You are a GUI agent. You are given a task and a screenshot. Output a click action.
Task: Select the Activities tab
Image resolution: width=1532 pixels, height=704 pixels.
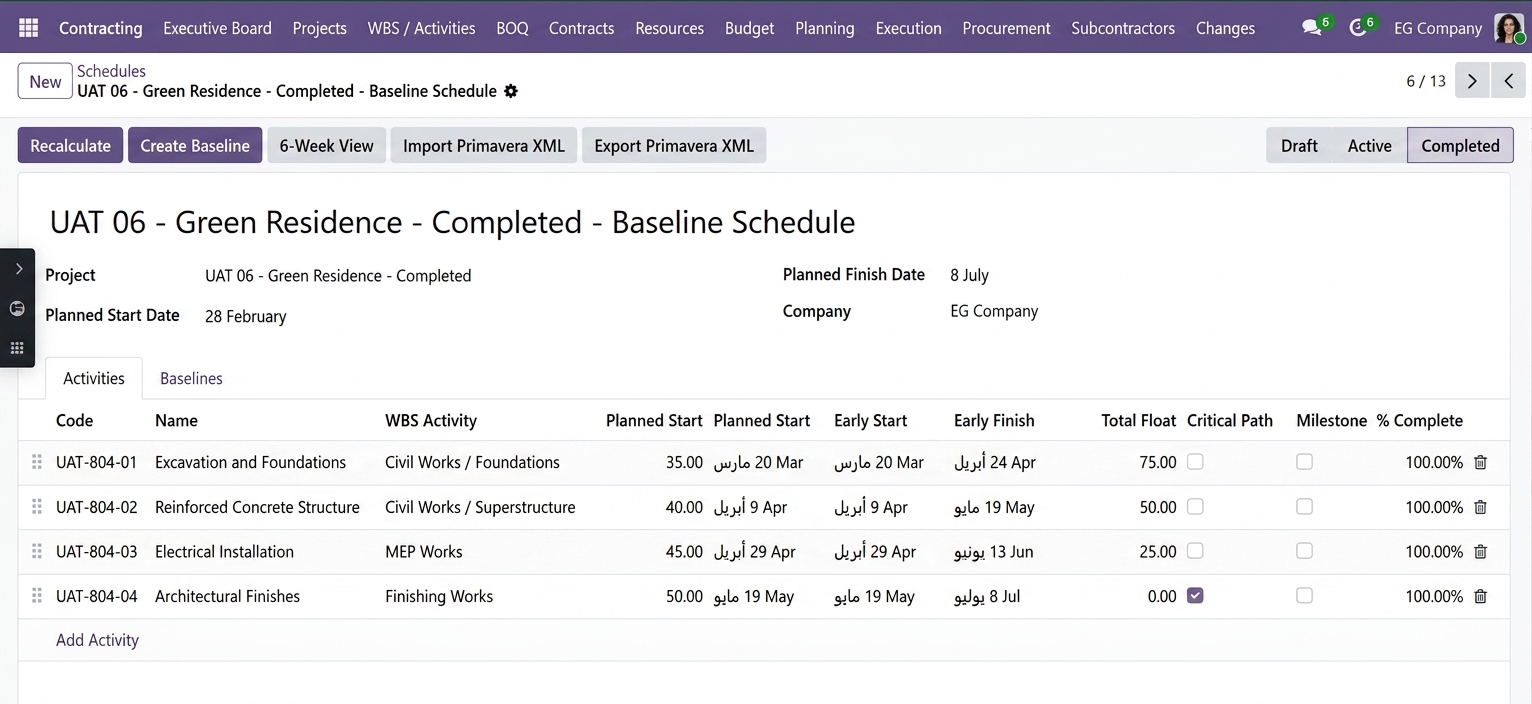(94, 378)
